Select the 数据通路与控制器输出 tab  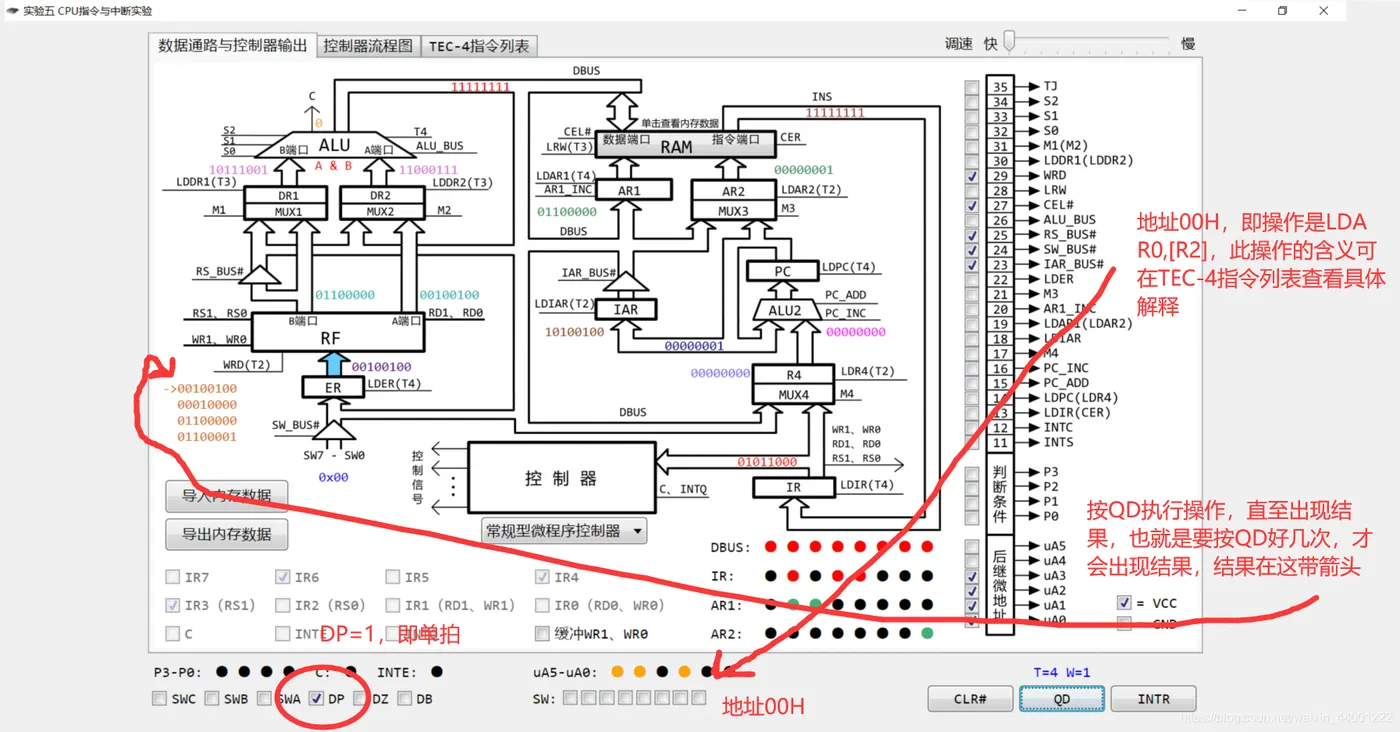[233, 45]
